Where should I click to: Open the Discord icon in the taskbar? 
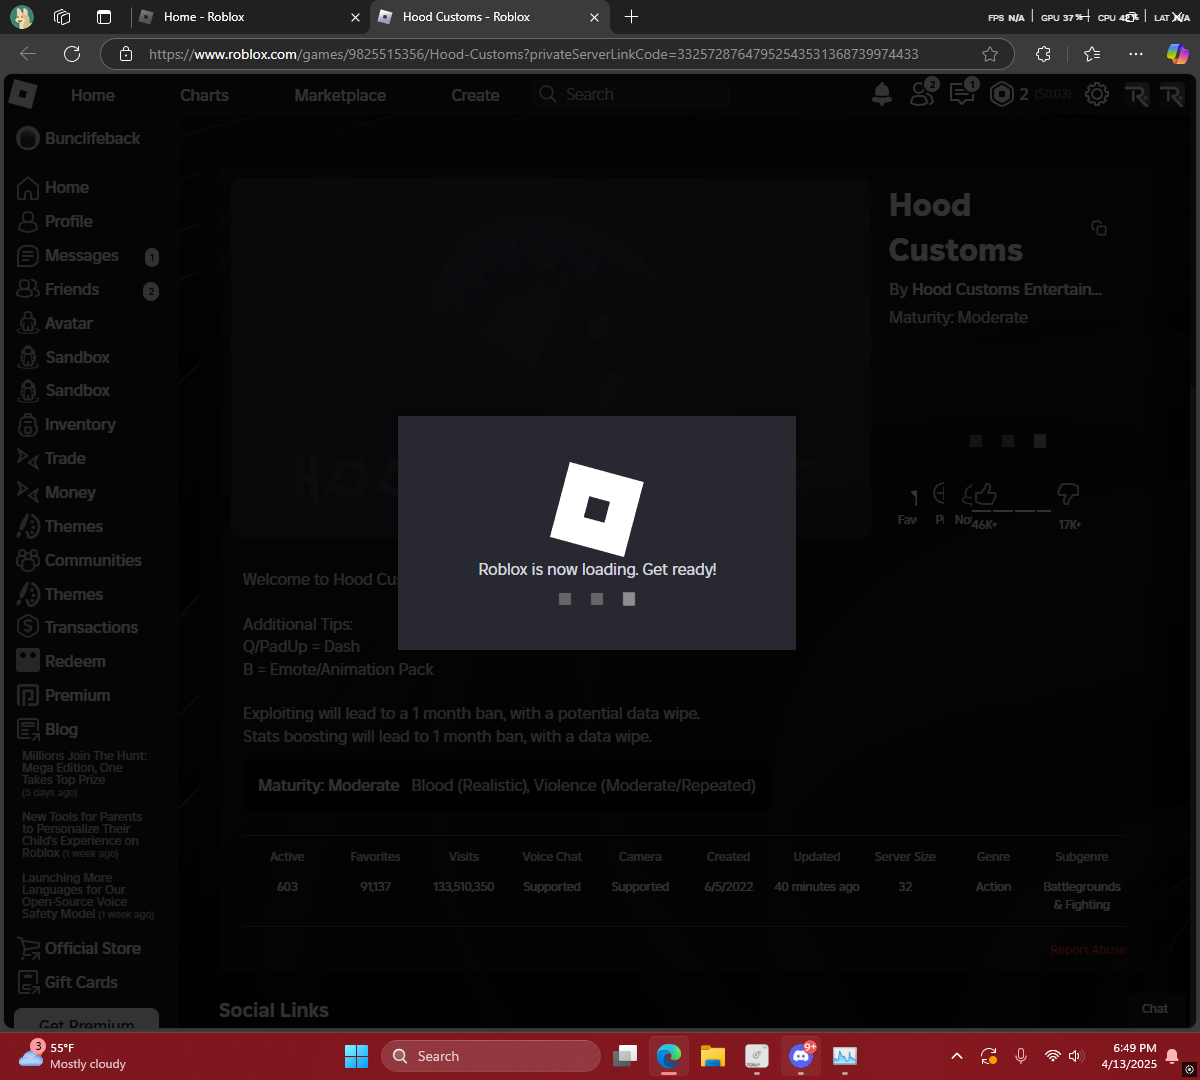click(801, 1056)
